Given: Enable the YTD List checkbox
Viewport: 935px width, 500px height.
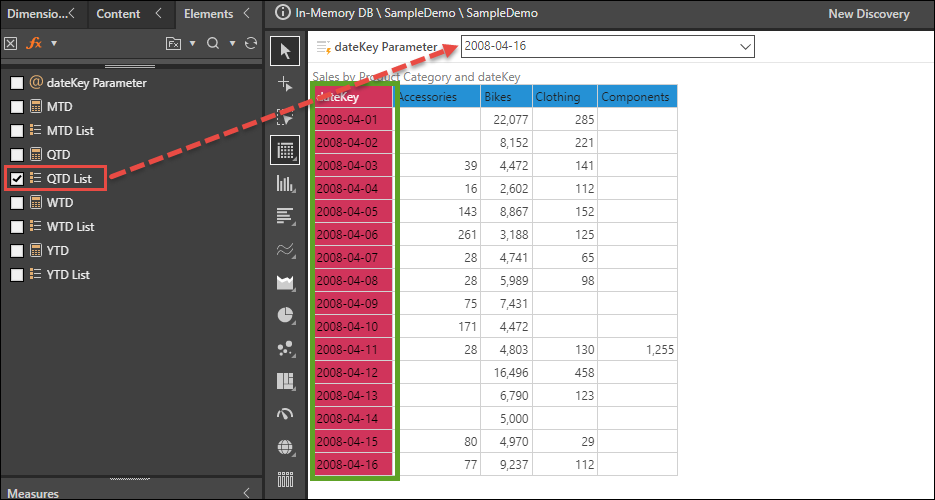Looking at the screenshot, I should (x=16, y=275).
